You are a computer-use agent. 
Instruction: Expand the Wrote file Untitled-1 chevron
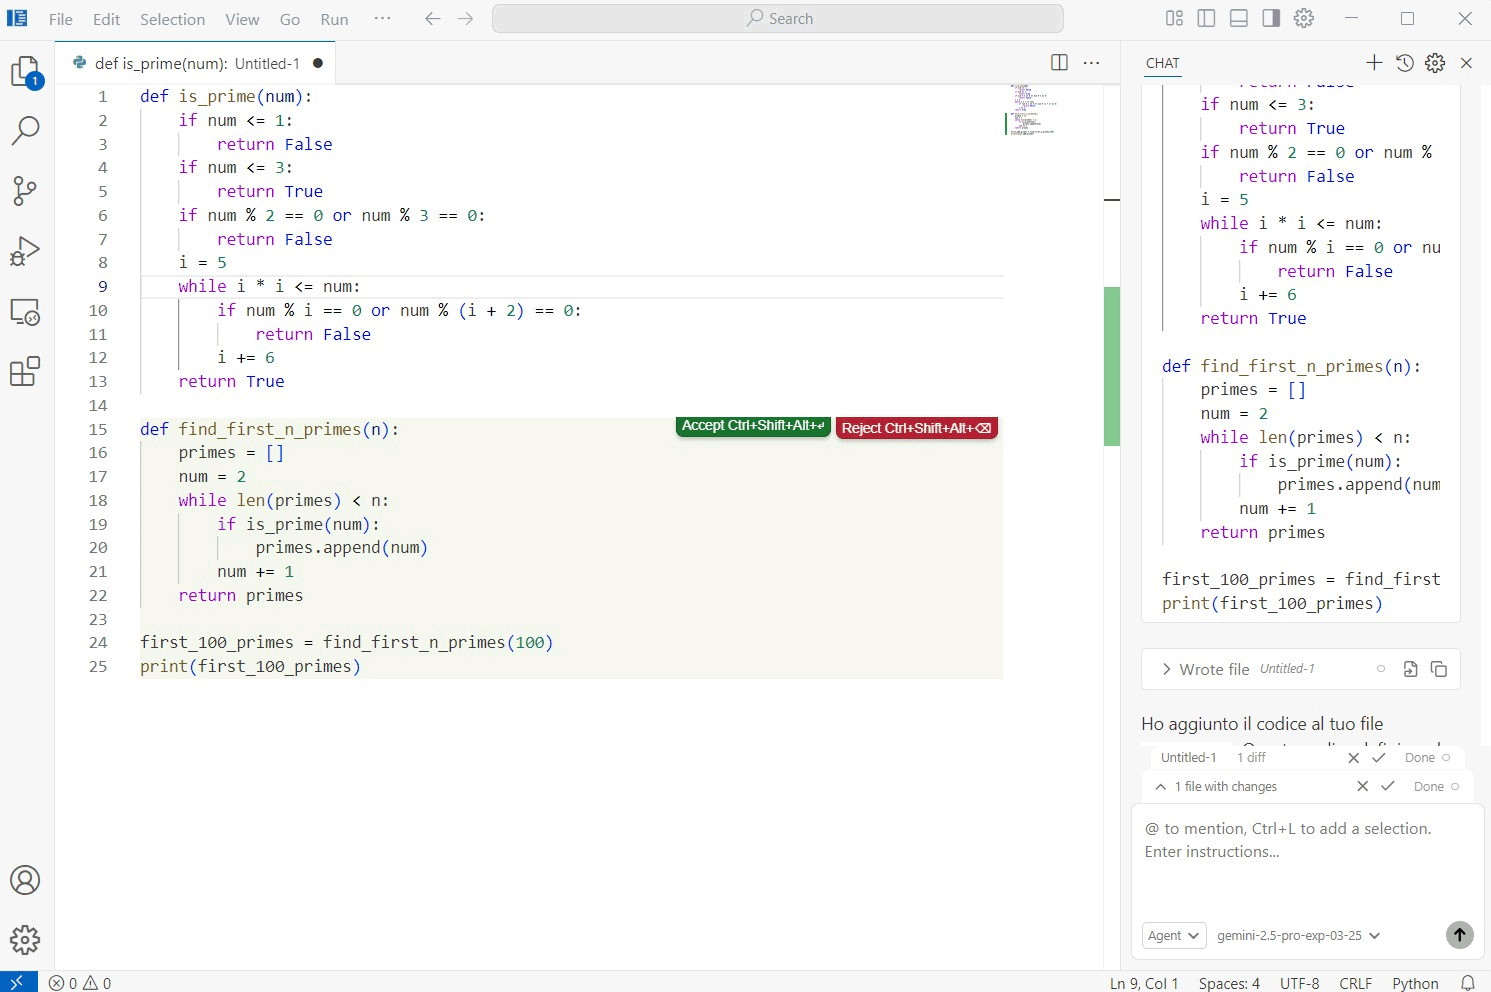click(x=1166, y=669)
